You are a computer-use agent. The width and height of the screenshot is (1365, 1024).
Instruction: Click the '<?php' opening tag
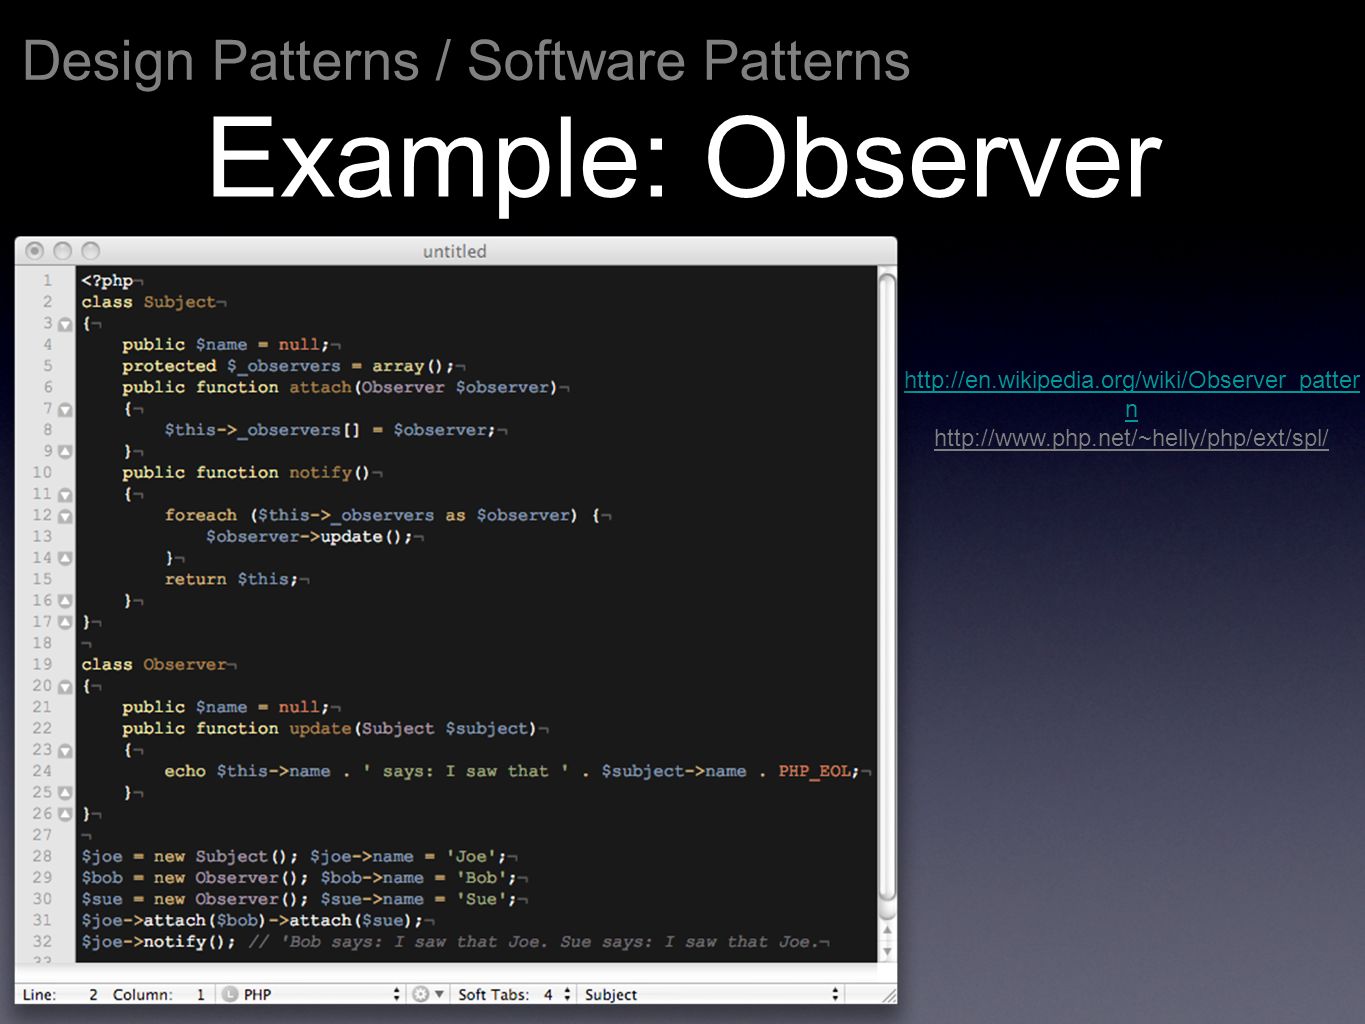click(107, 281)
